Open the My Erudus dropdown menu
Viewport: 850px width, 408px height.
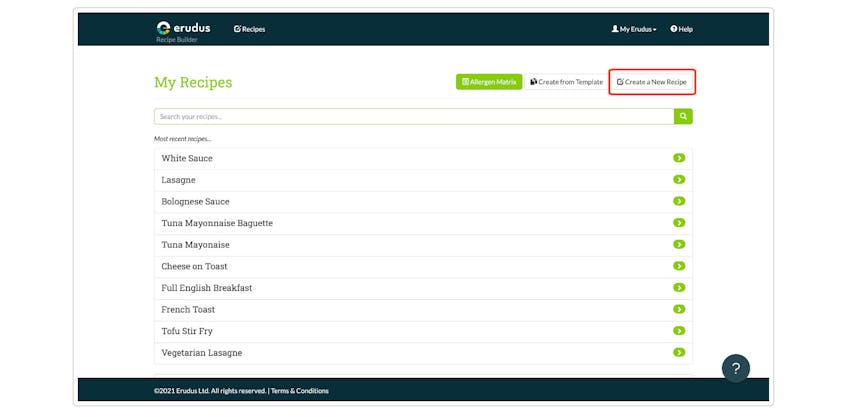[634, 29]
